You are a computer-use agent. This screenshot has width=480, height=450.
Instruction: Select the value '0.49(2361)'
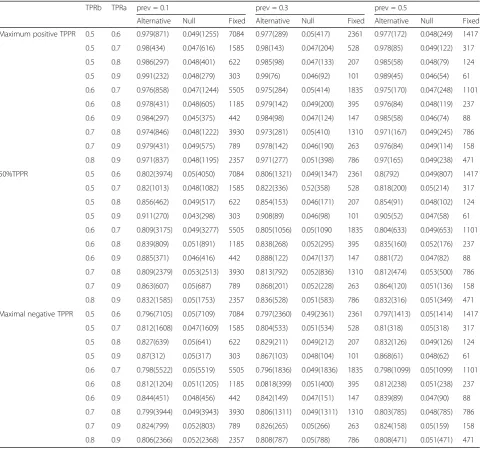pos(318,314)
